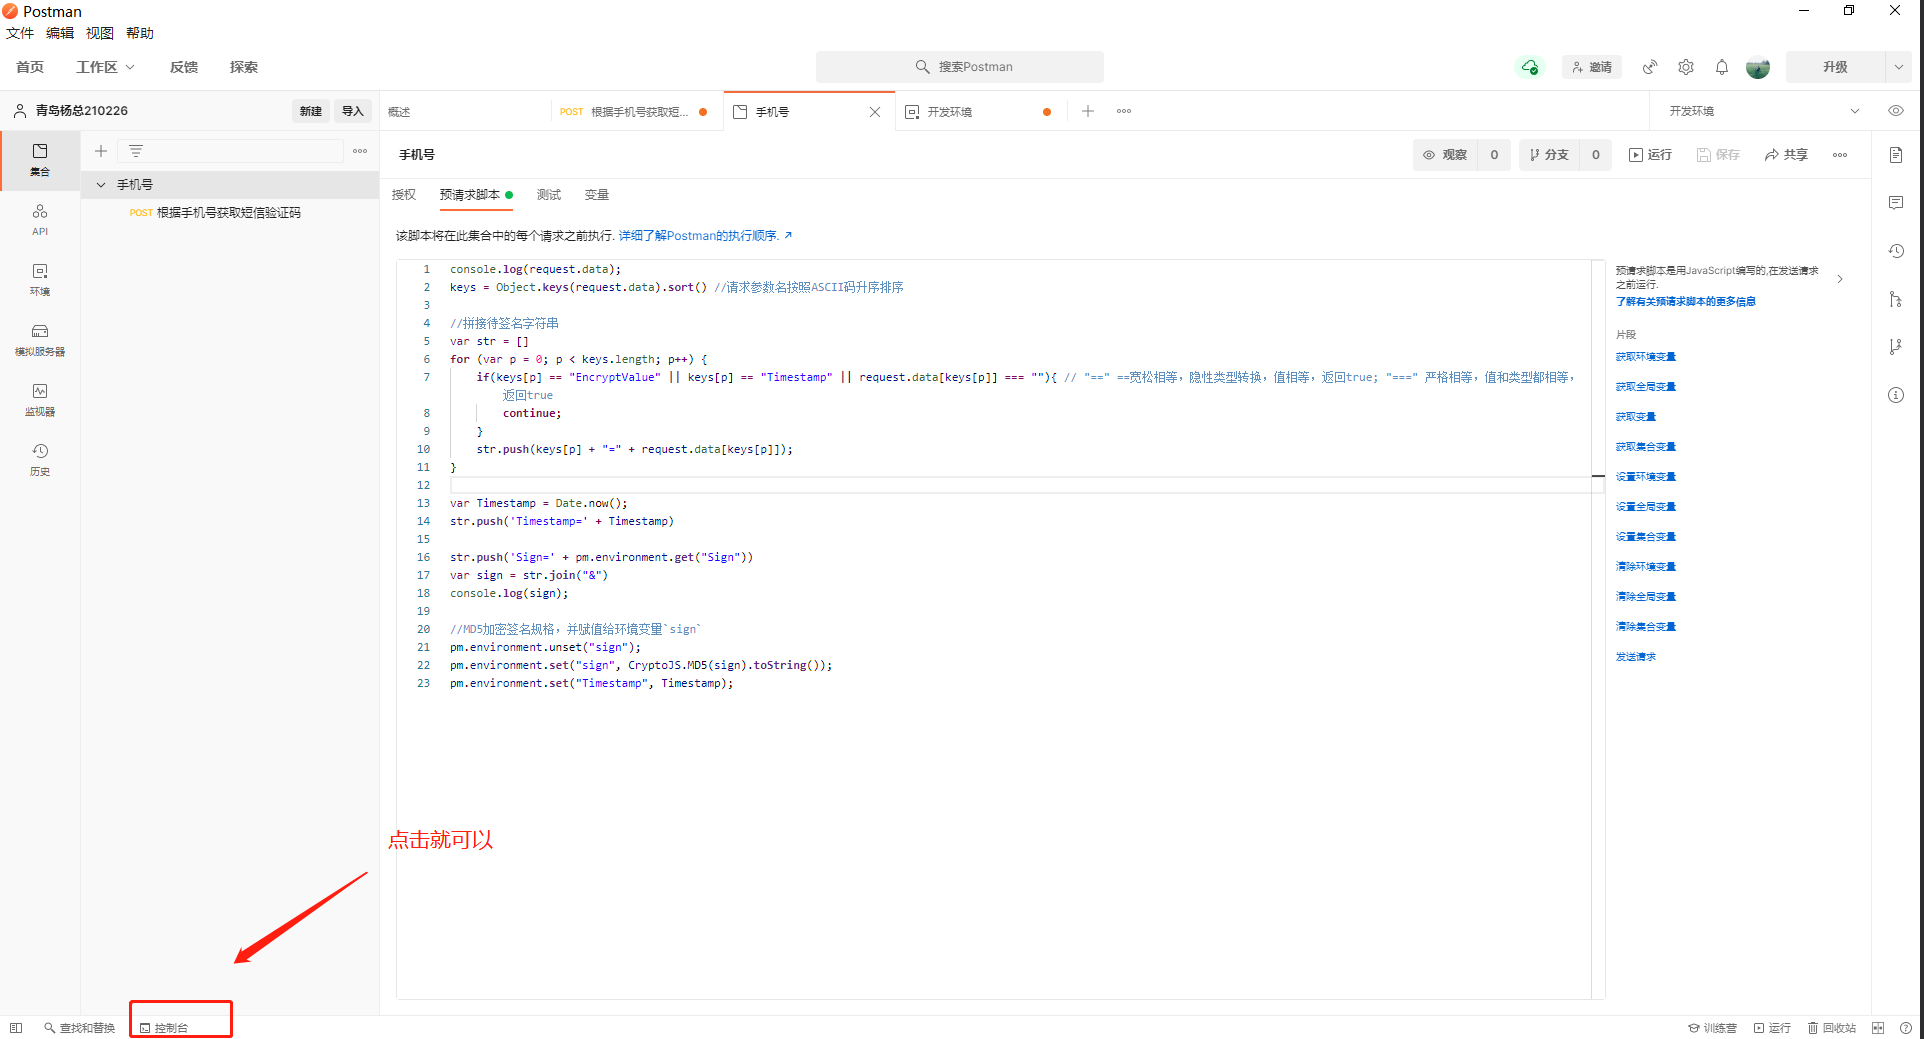
Task: Open the 历史 (History) sidebar section
Action: 40,459
